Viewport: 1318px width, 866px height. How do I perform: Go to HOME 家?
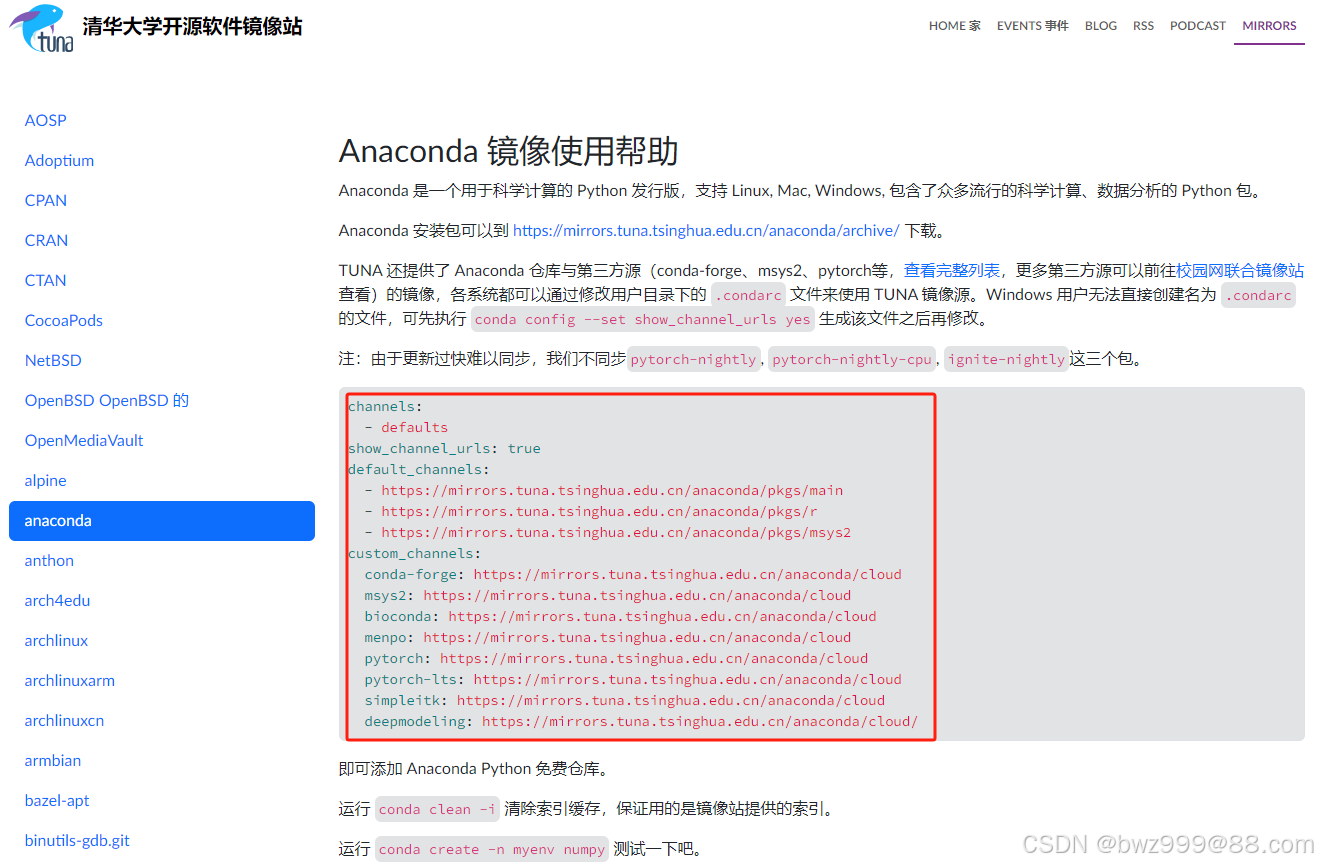click(954, 25)
